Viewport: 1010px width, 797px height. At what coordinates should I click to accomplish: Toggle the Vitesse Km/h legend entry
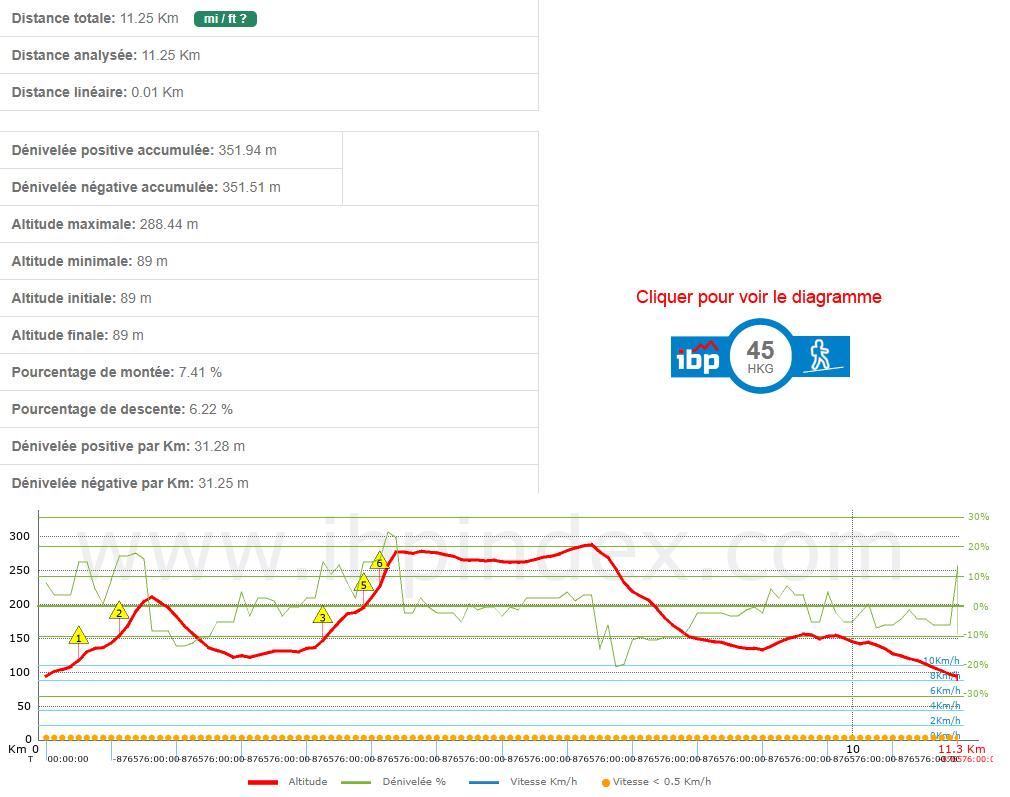(x=543, y=782)
